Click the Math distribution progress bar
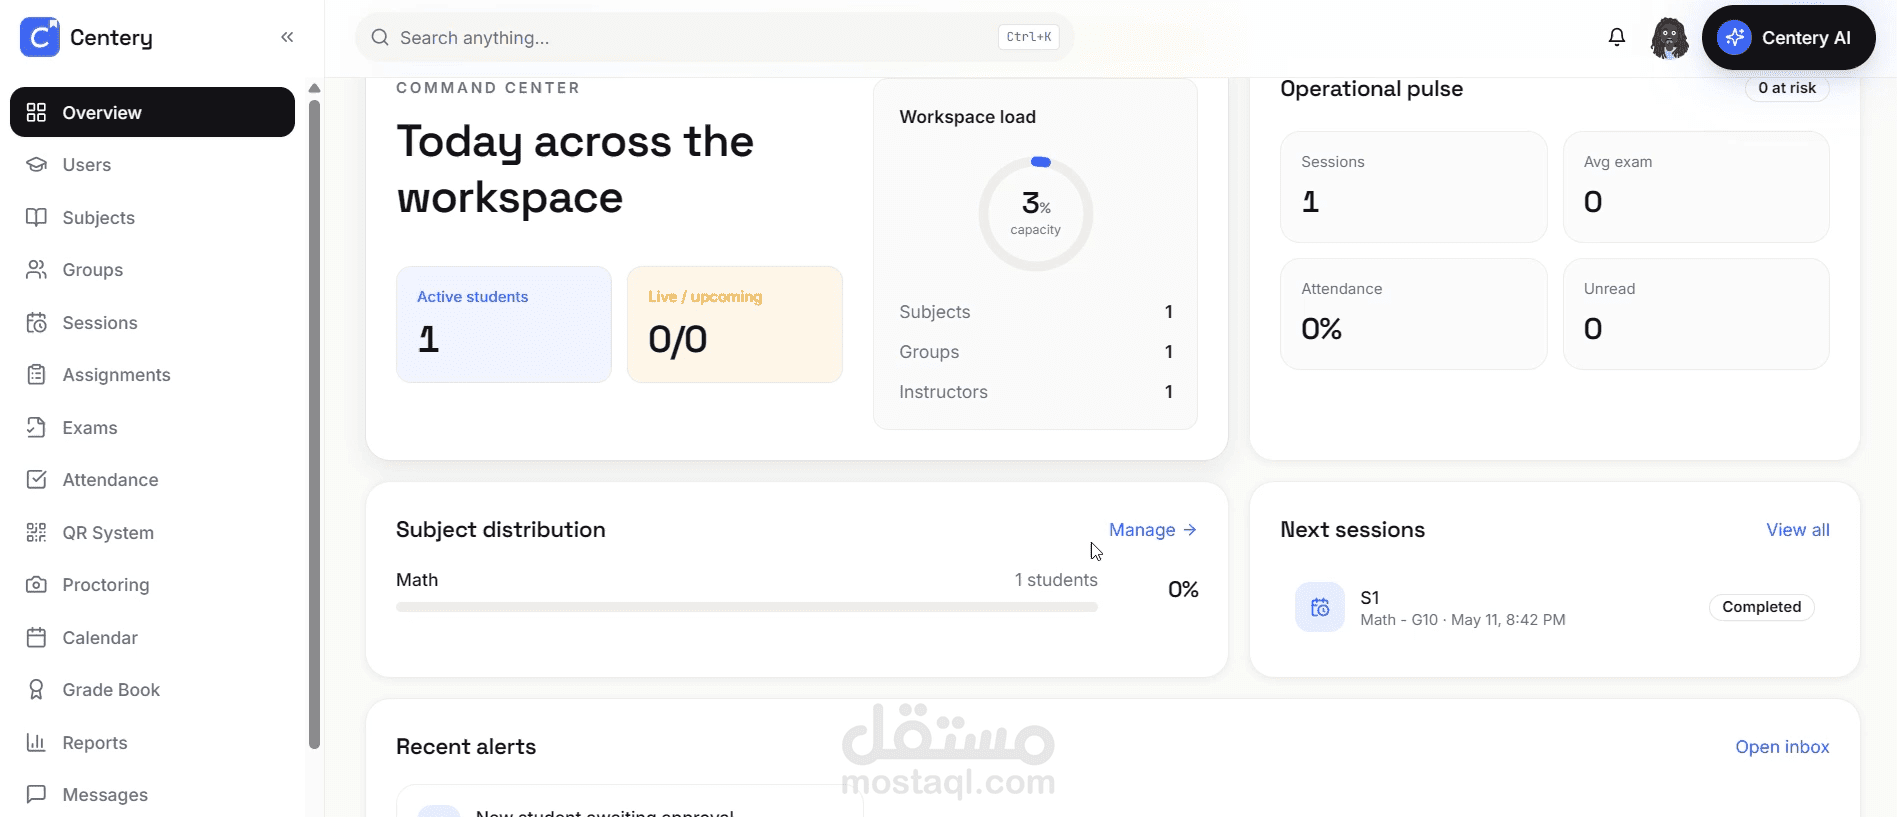 pos(746,607)
